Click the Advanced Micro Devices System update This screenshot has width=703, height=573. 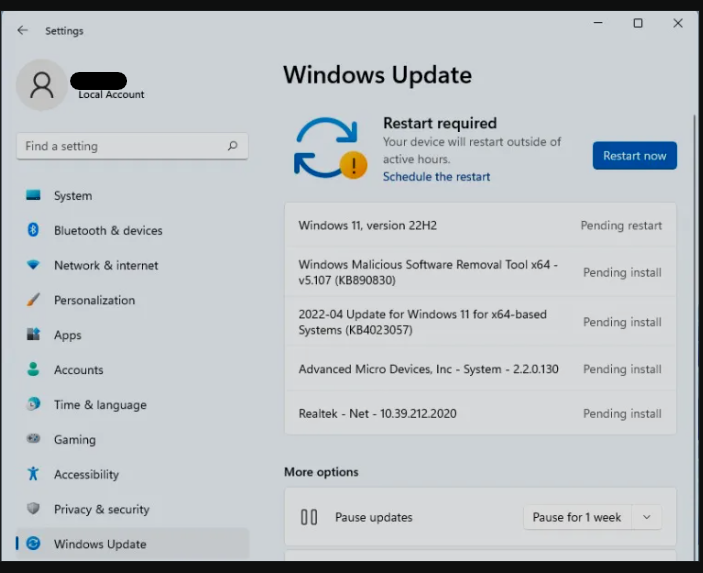coord(480,369)
